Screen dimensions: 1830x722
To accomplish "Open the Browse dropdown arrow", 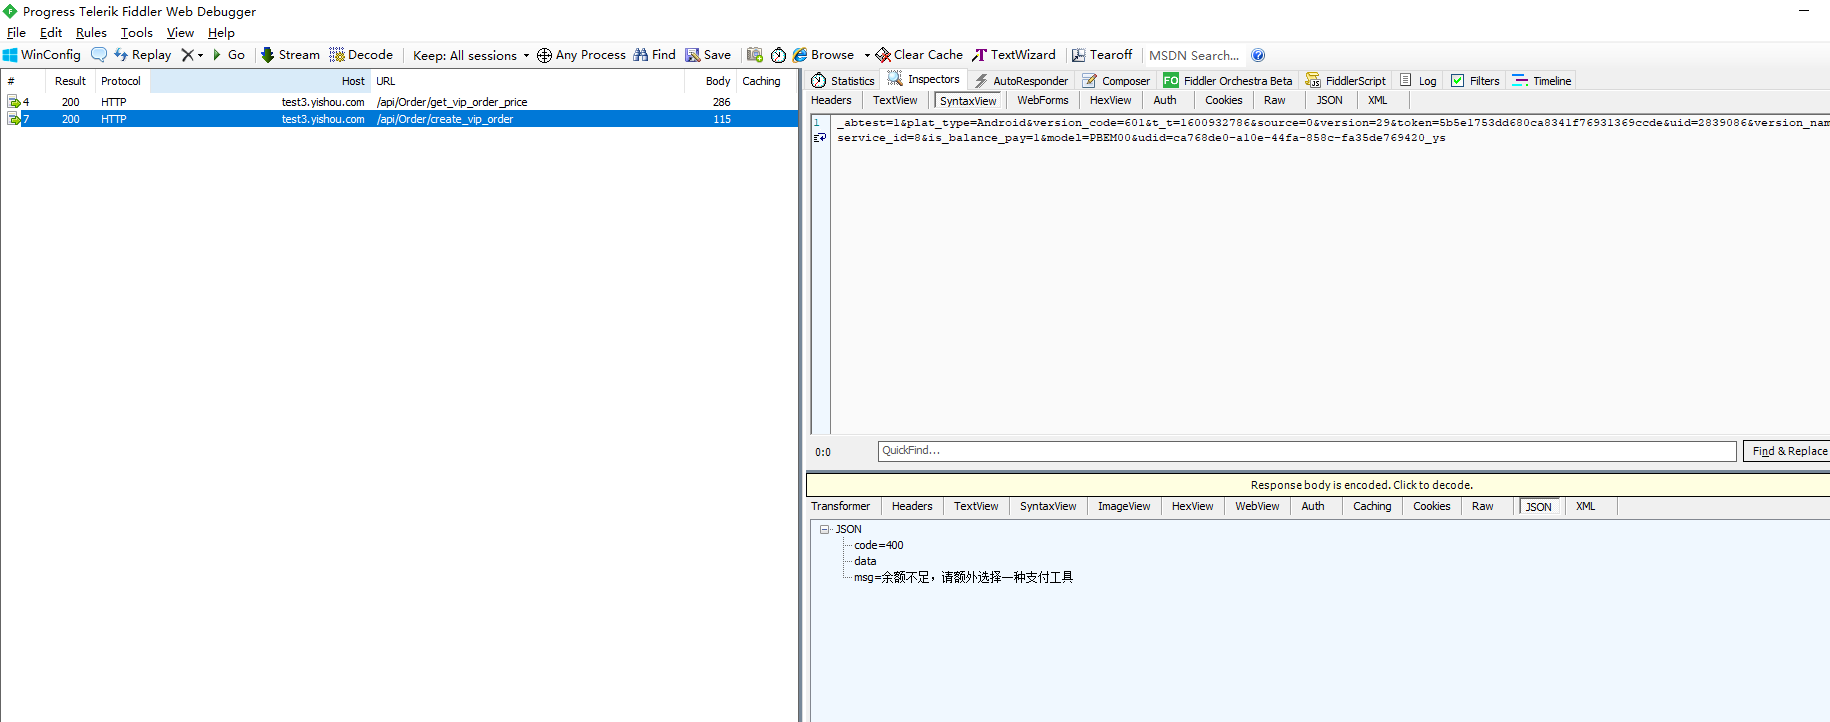I will [867, 55].
